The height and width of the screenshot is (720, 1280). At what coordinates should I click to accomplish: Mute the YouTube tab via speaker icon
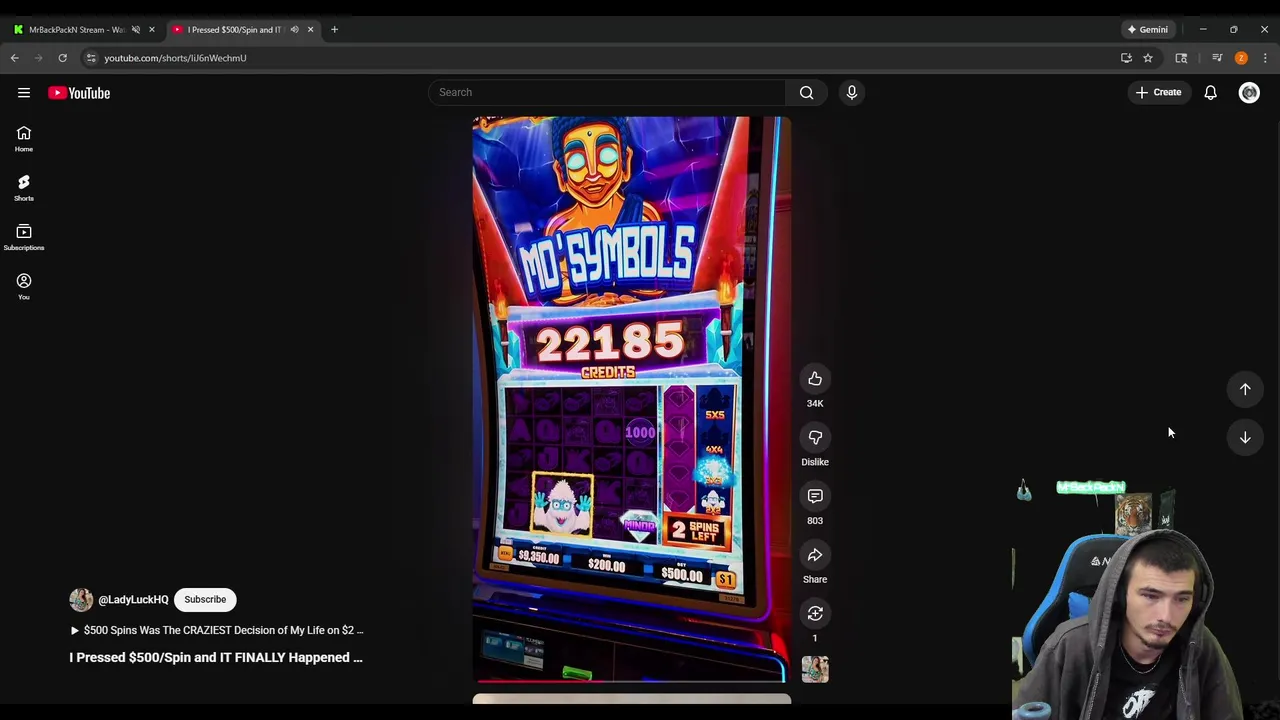(x=294, y=30)
